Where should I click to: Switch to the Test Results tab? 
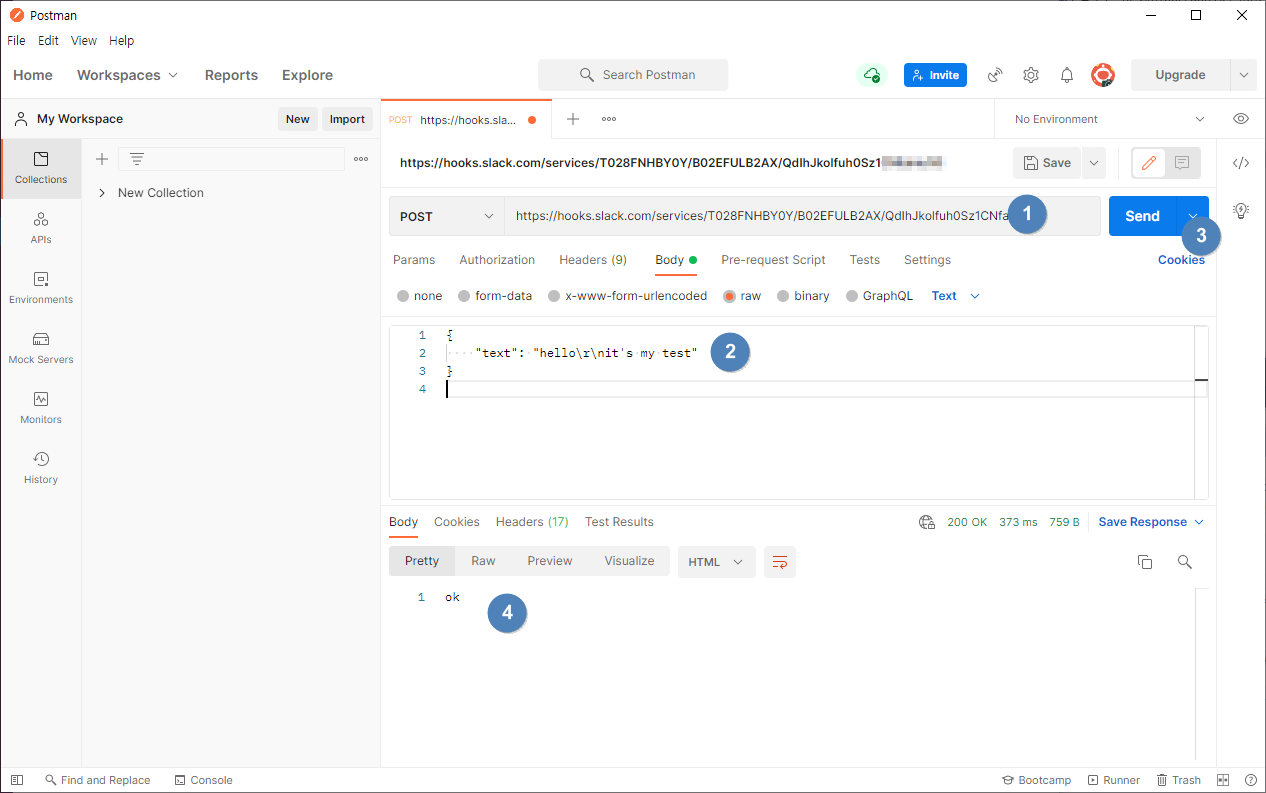tap(619, 522)
